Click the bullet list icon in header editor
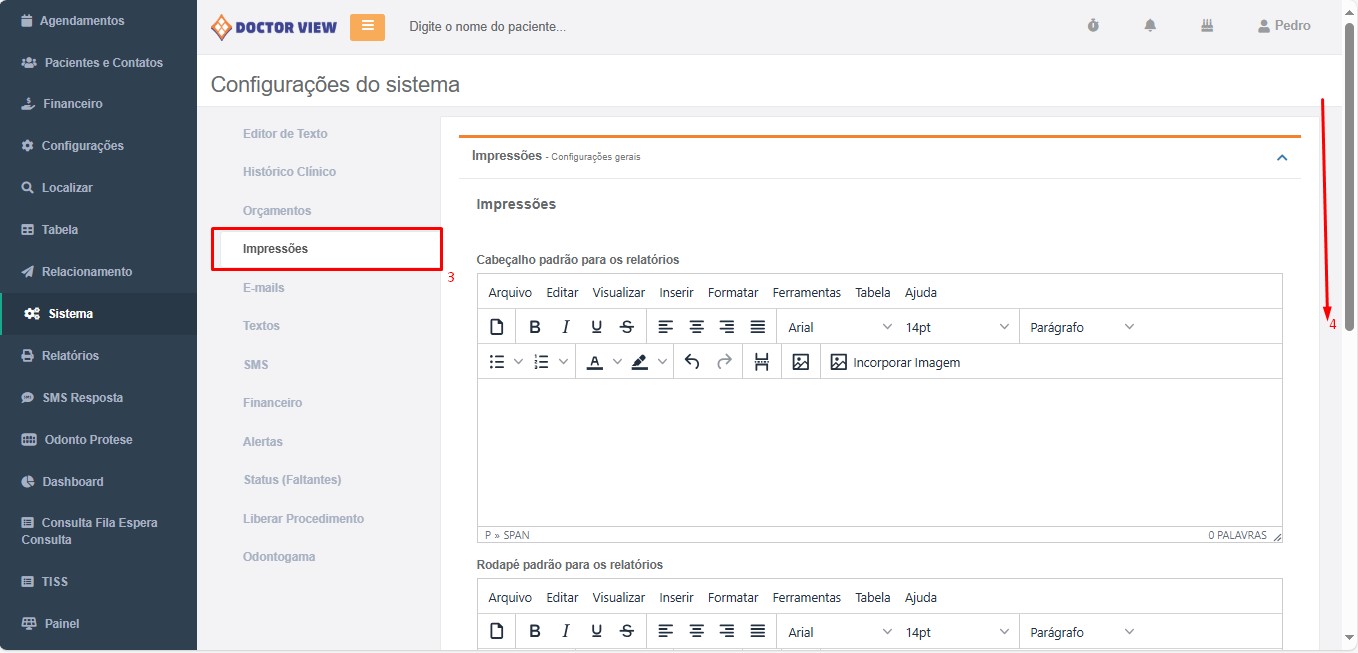The height and width of the screenshot is (653, 1358). point(497,362)
